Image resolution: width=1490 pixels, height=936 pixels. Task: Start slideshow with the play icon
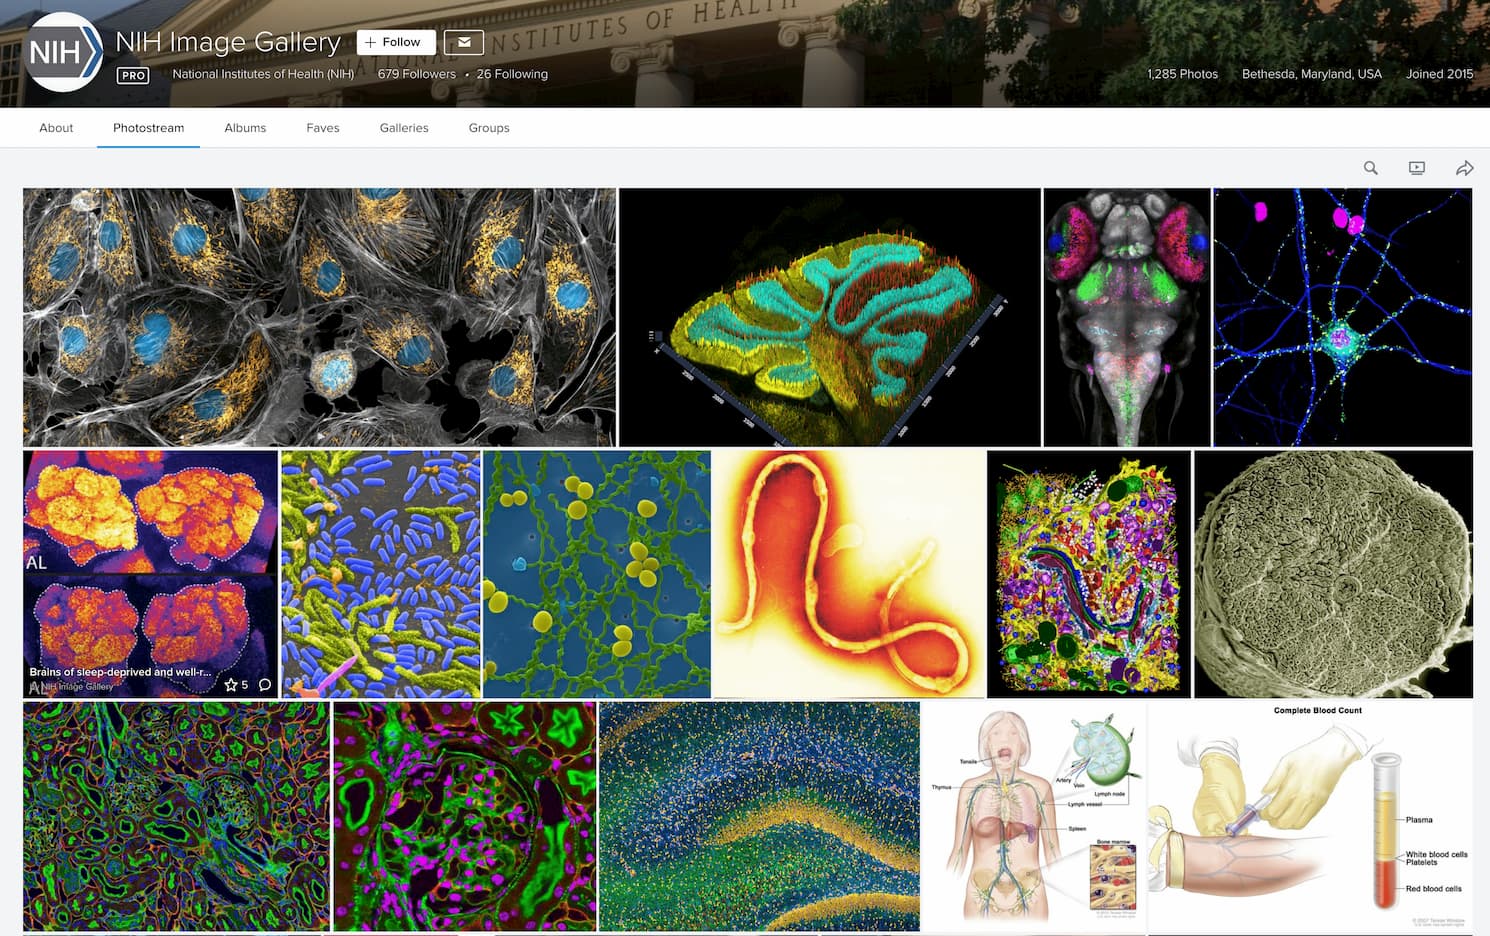point(1417,168)
